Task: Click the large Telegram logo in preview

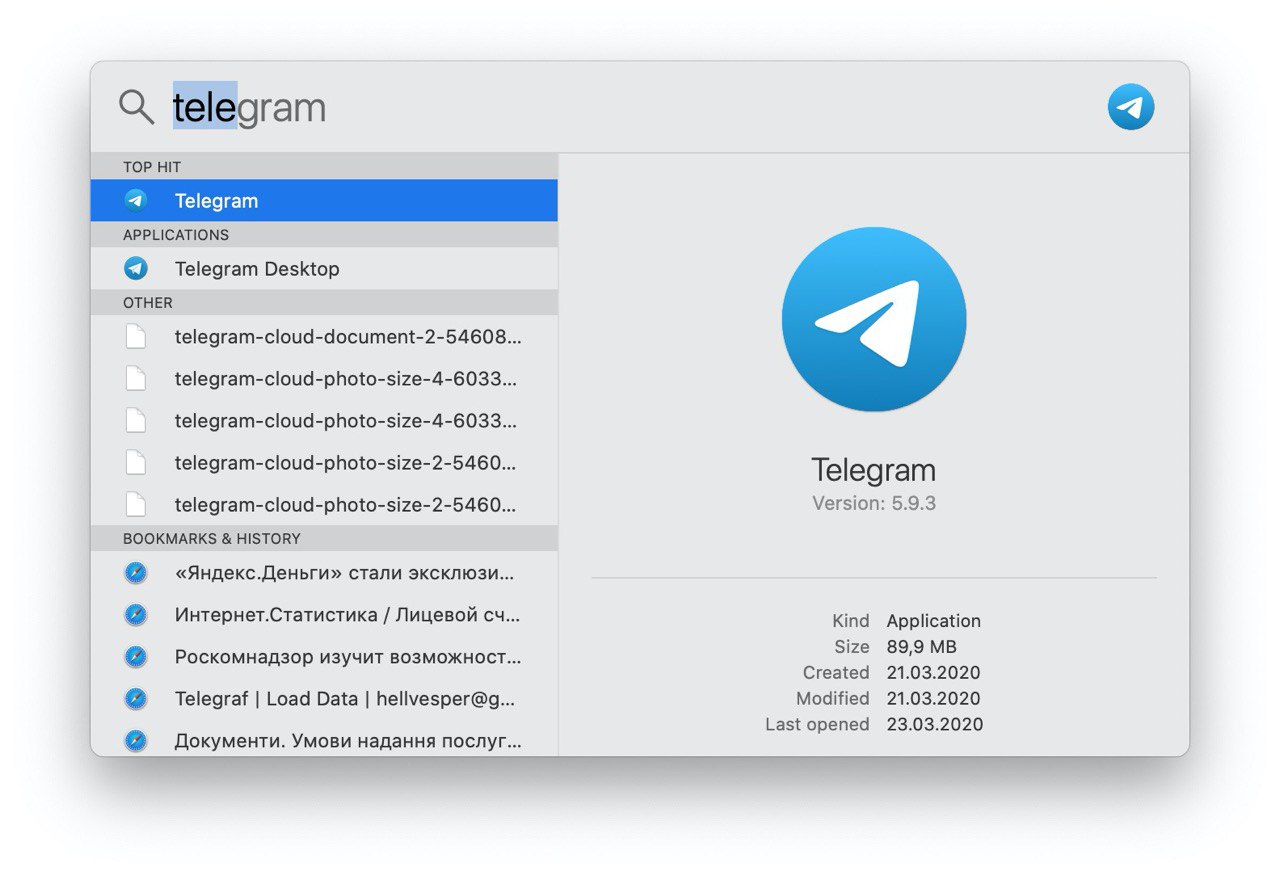Action: tap(874, 319)
